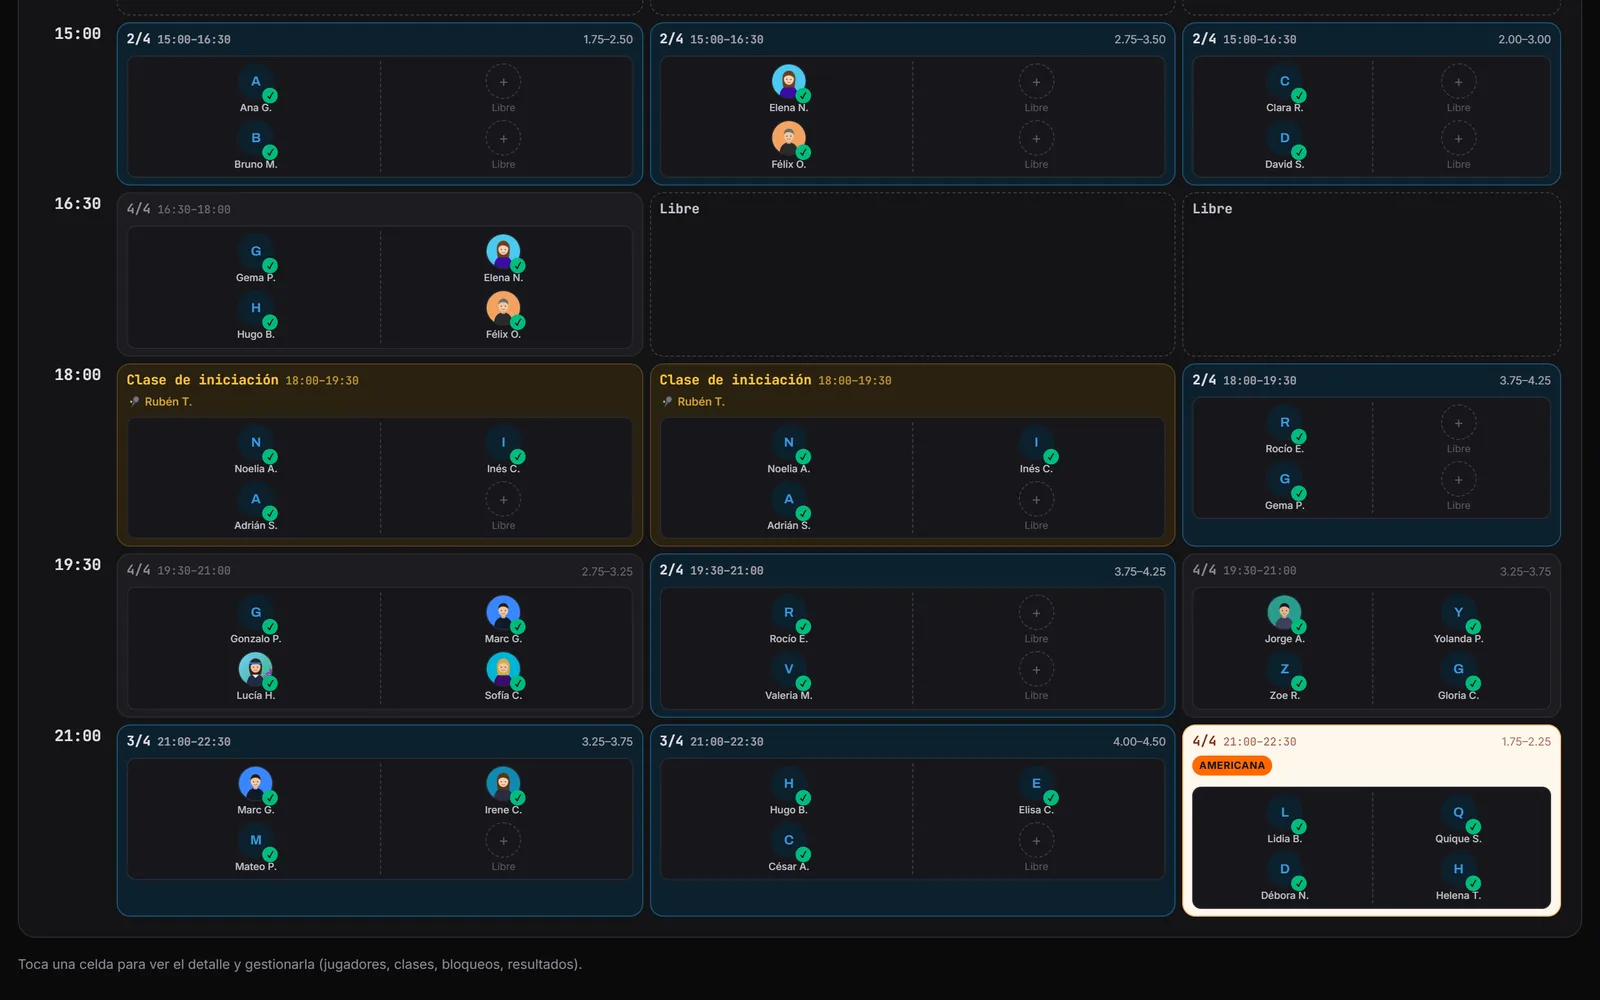The image size is (1600, 1000).
Task: Select César A.'s avatar
Action: [789, 841]
